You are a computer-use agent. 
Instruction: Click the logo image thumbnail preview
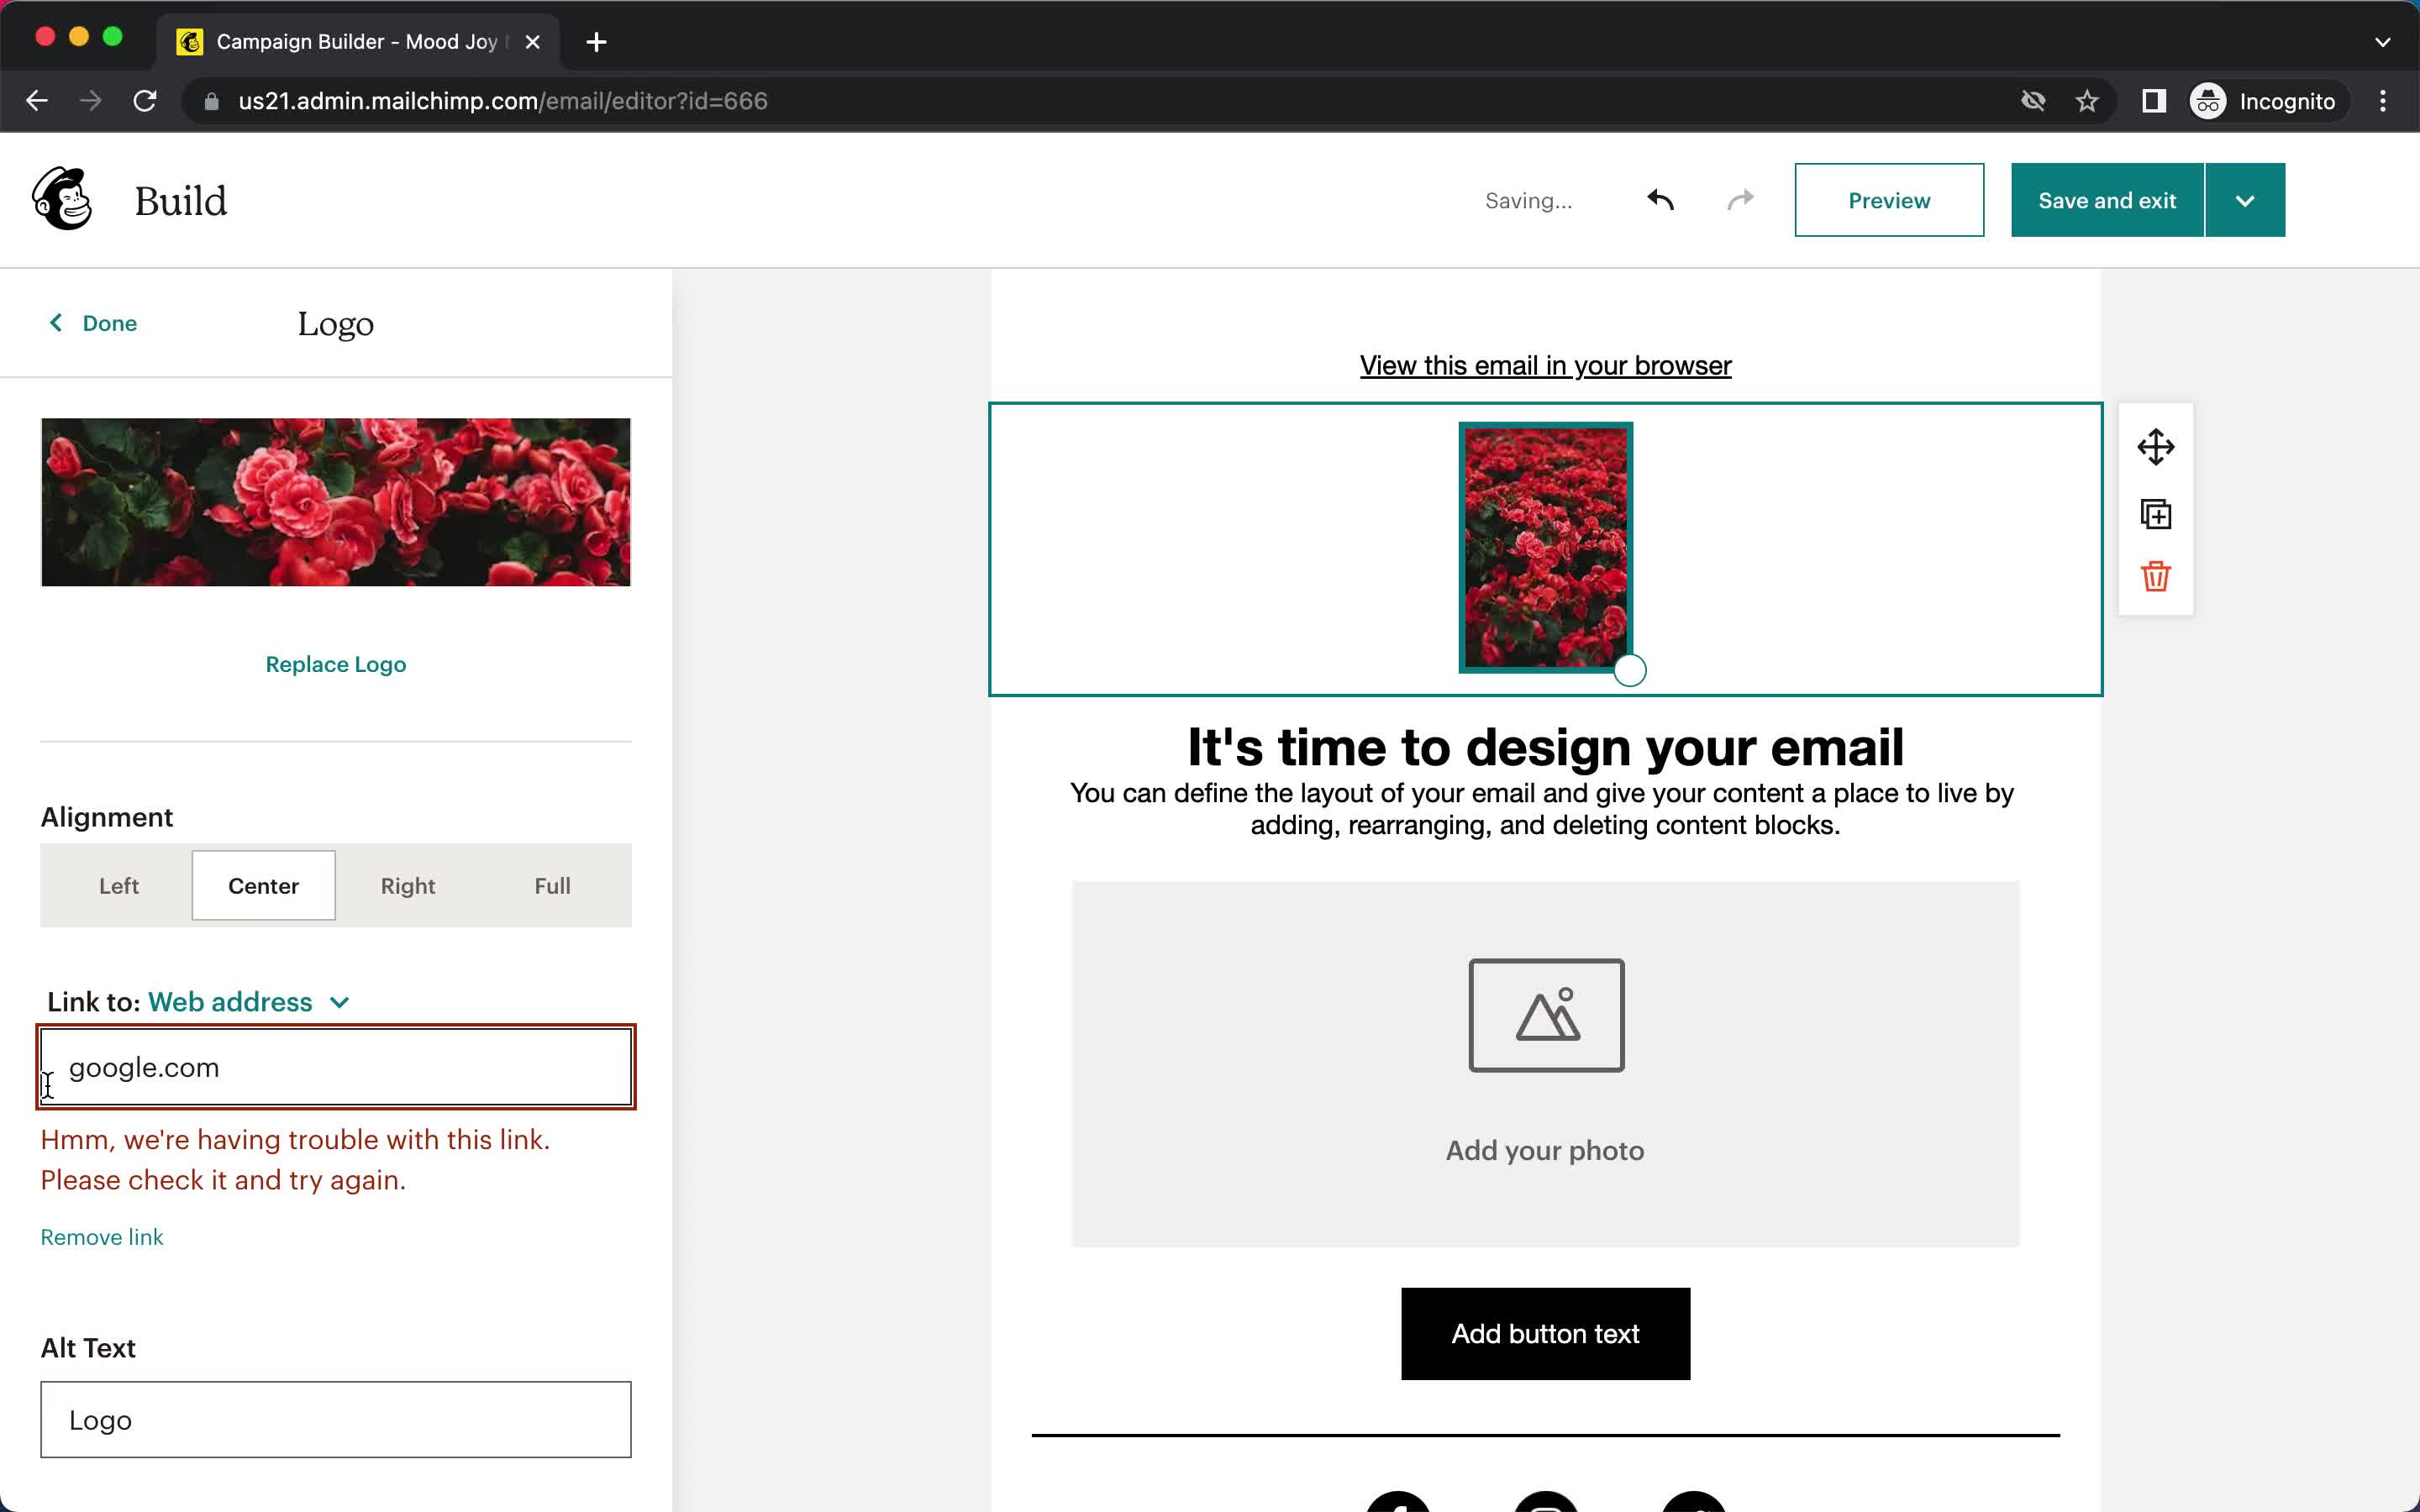[x=336, y=501]
